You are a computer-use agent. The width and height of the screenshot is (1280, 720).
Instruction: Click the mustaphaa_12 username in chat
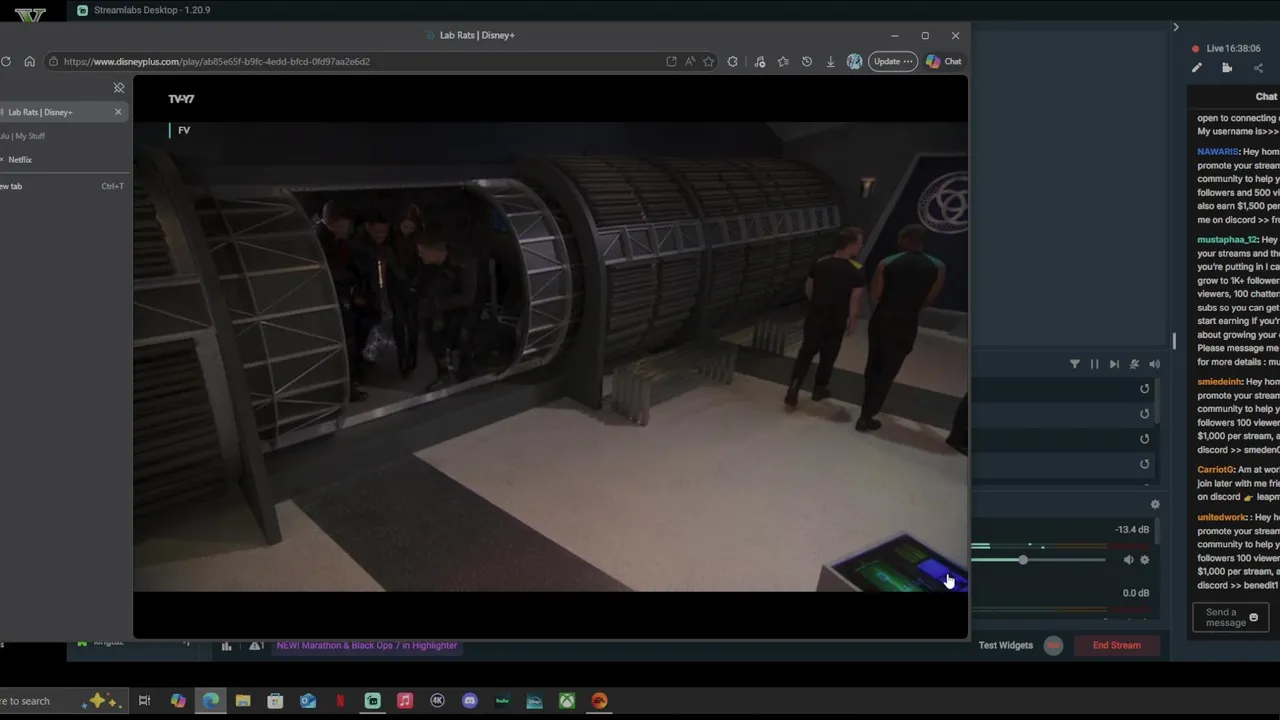1226,240
